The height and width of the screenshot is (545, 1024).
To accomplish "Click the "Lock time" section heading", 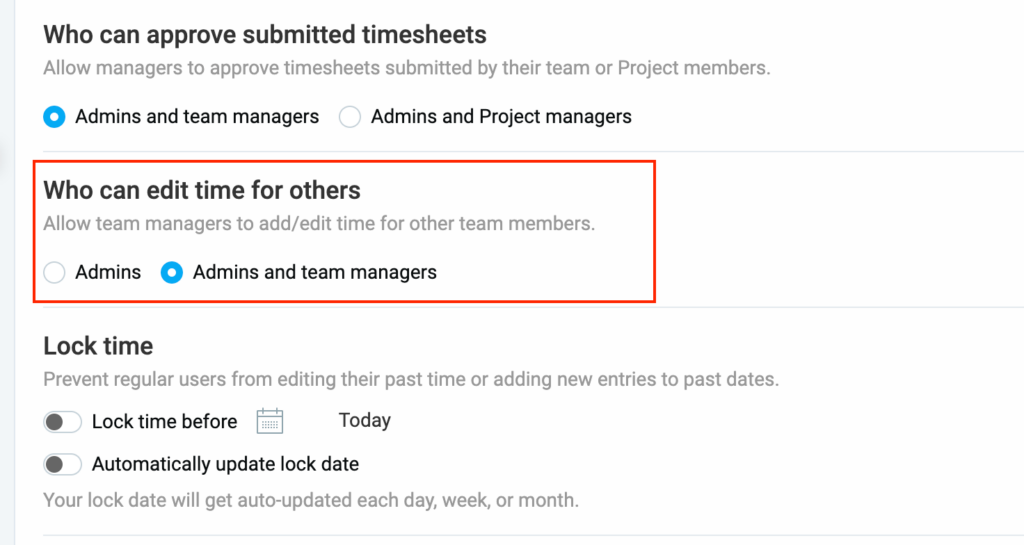I will click(98, 346).
